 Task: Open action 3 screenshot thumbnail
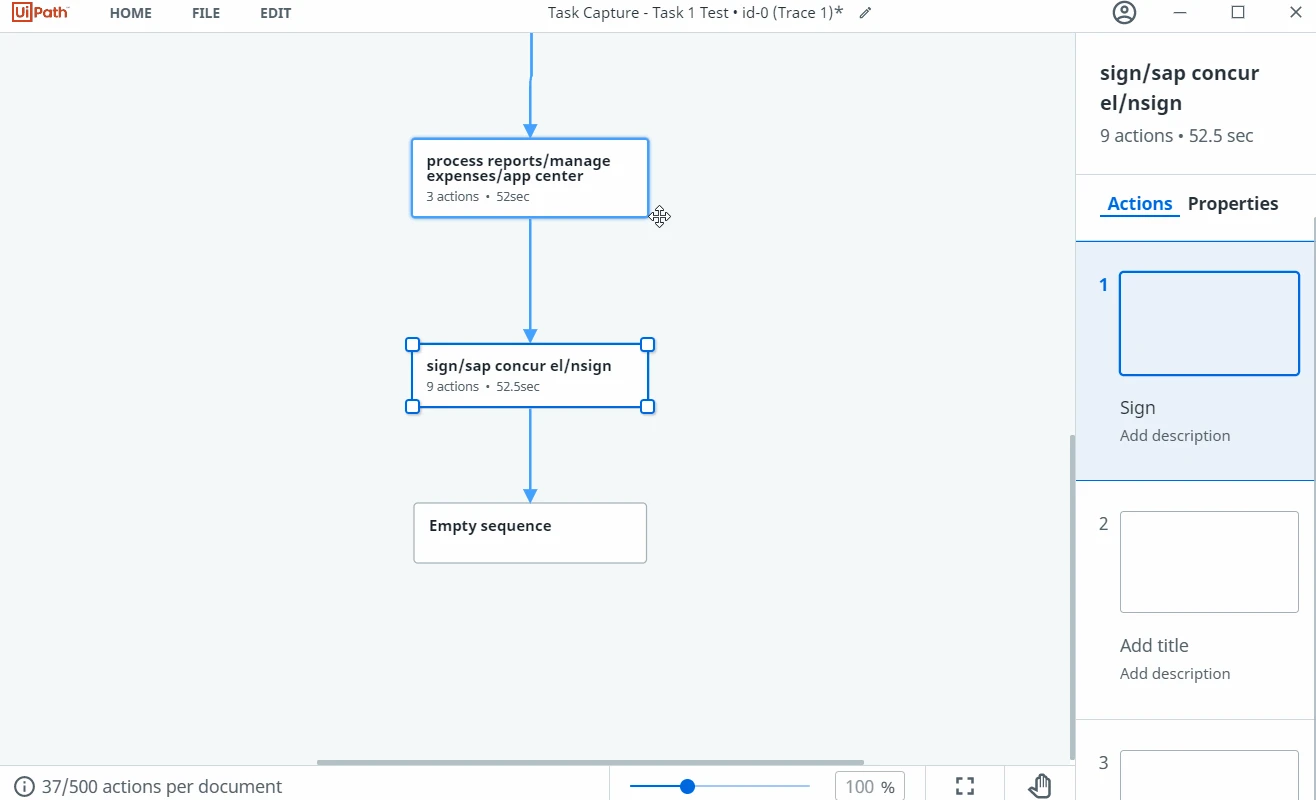[1209, 775]
